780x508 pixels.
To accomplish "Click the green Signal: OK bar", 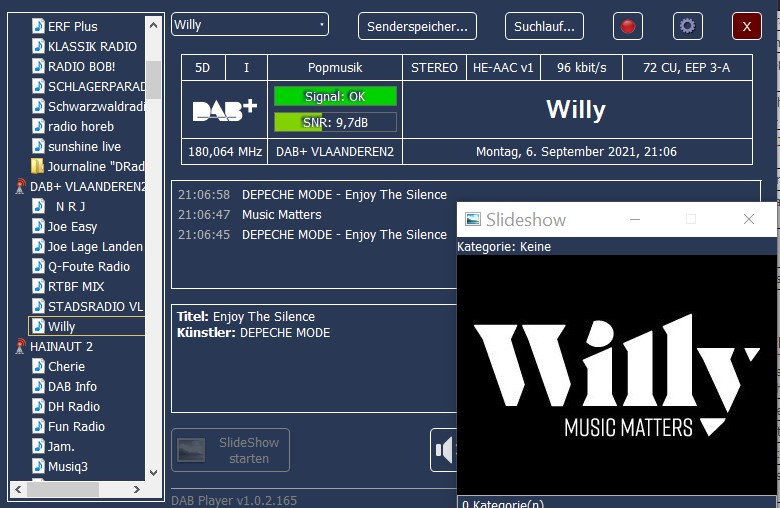I will (335, 97).
